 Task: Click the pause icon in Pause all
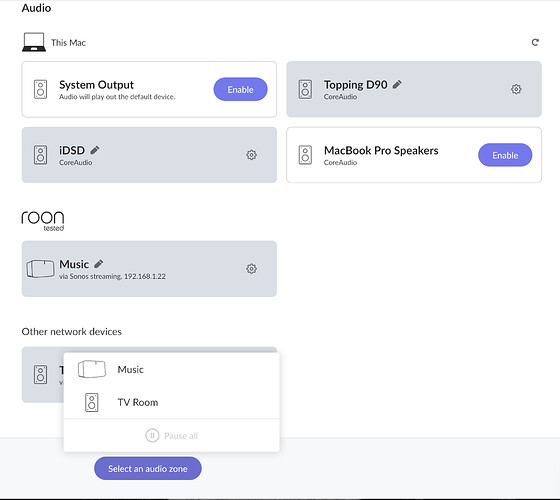point(152,436)
